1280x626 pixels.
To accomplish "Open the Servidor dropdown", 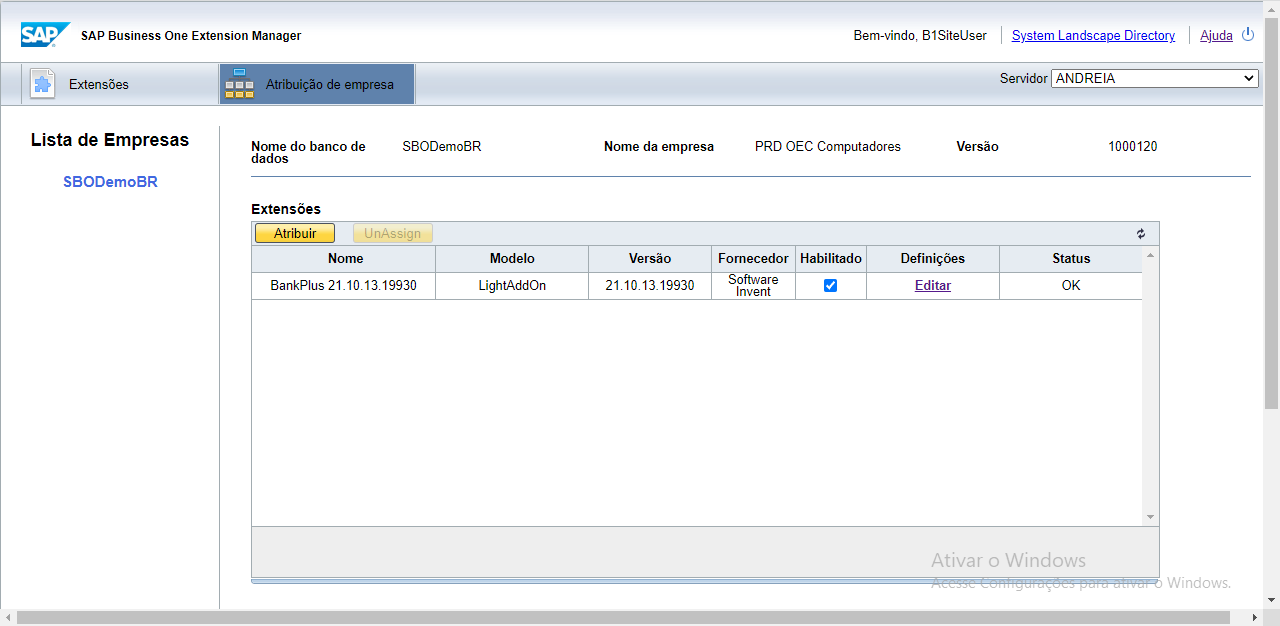I will [x=1155, y=78].
